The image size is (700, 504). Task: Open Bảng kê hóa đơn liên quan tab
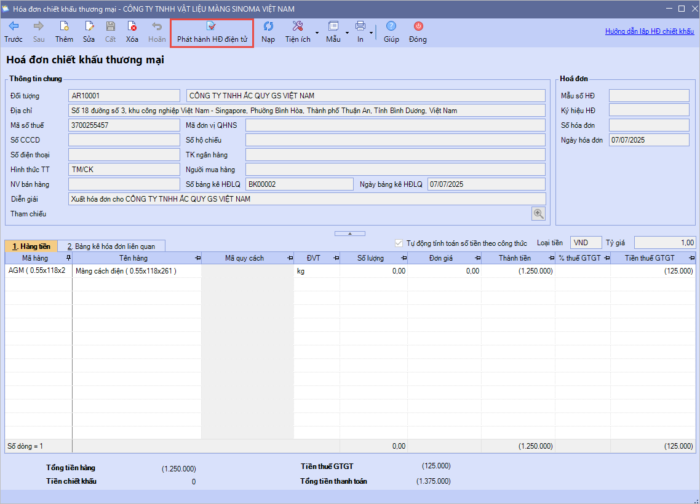pyautogui.click(x=110, y=244)
